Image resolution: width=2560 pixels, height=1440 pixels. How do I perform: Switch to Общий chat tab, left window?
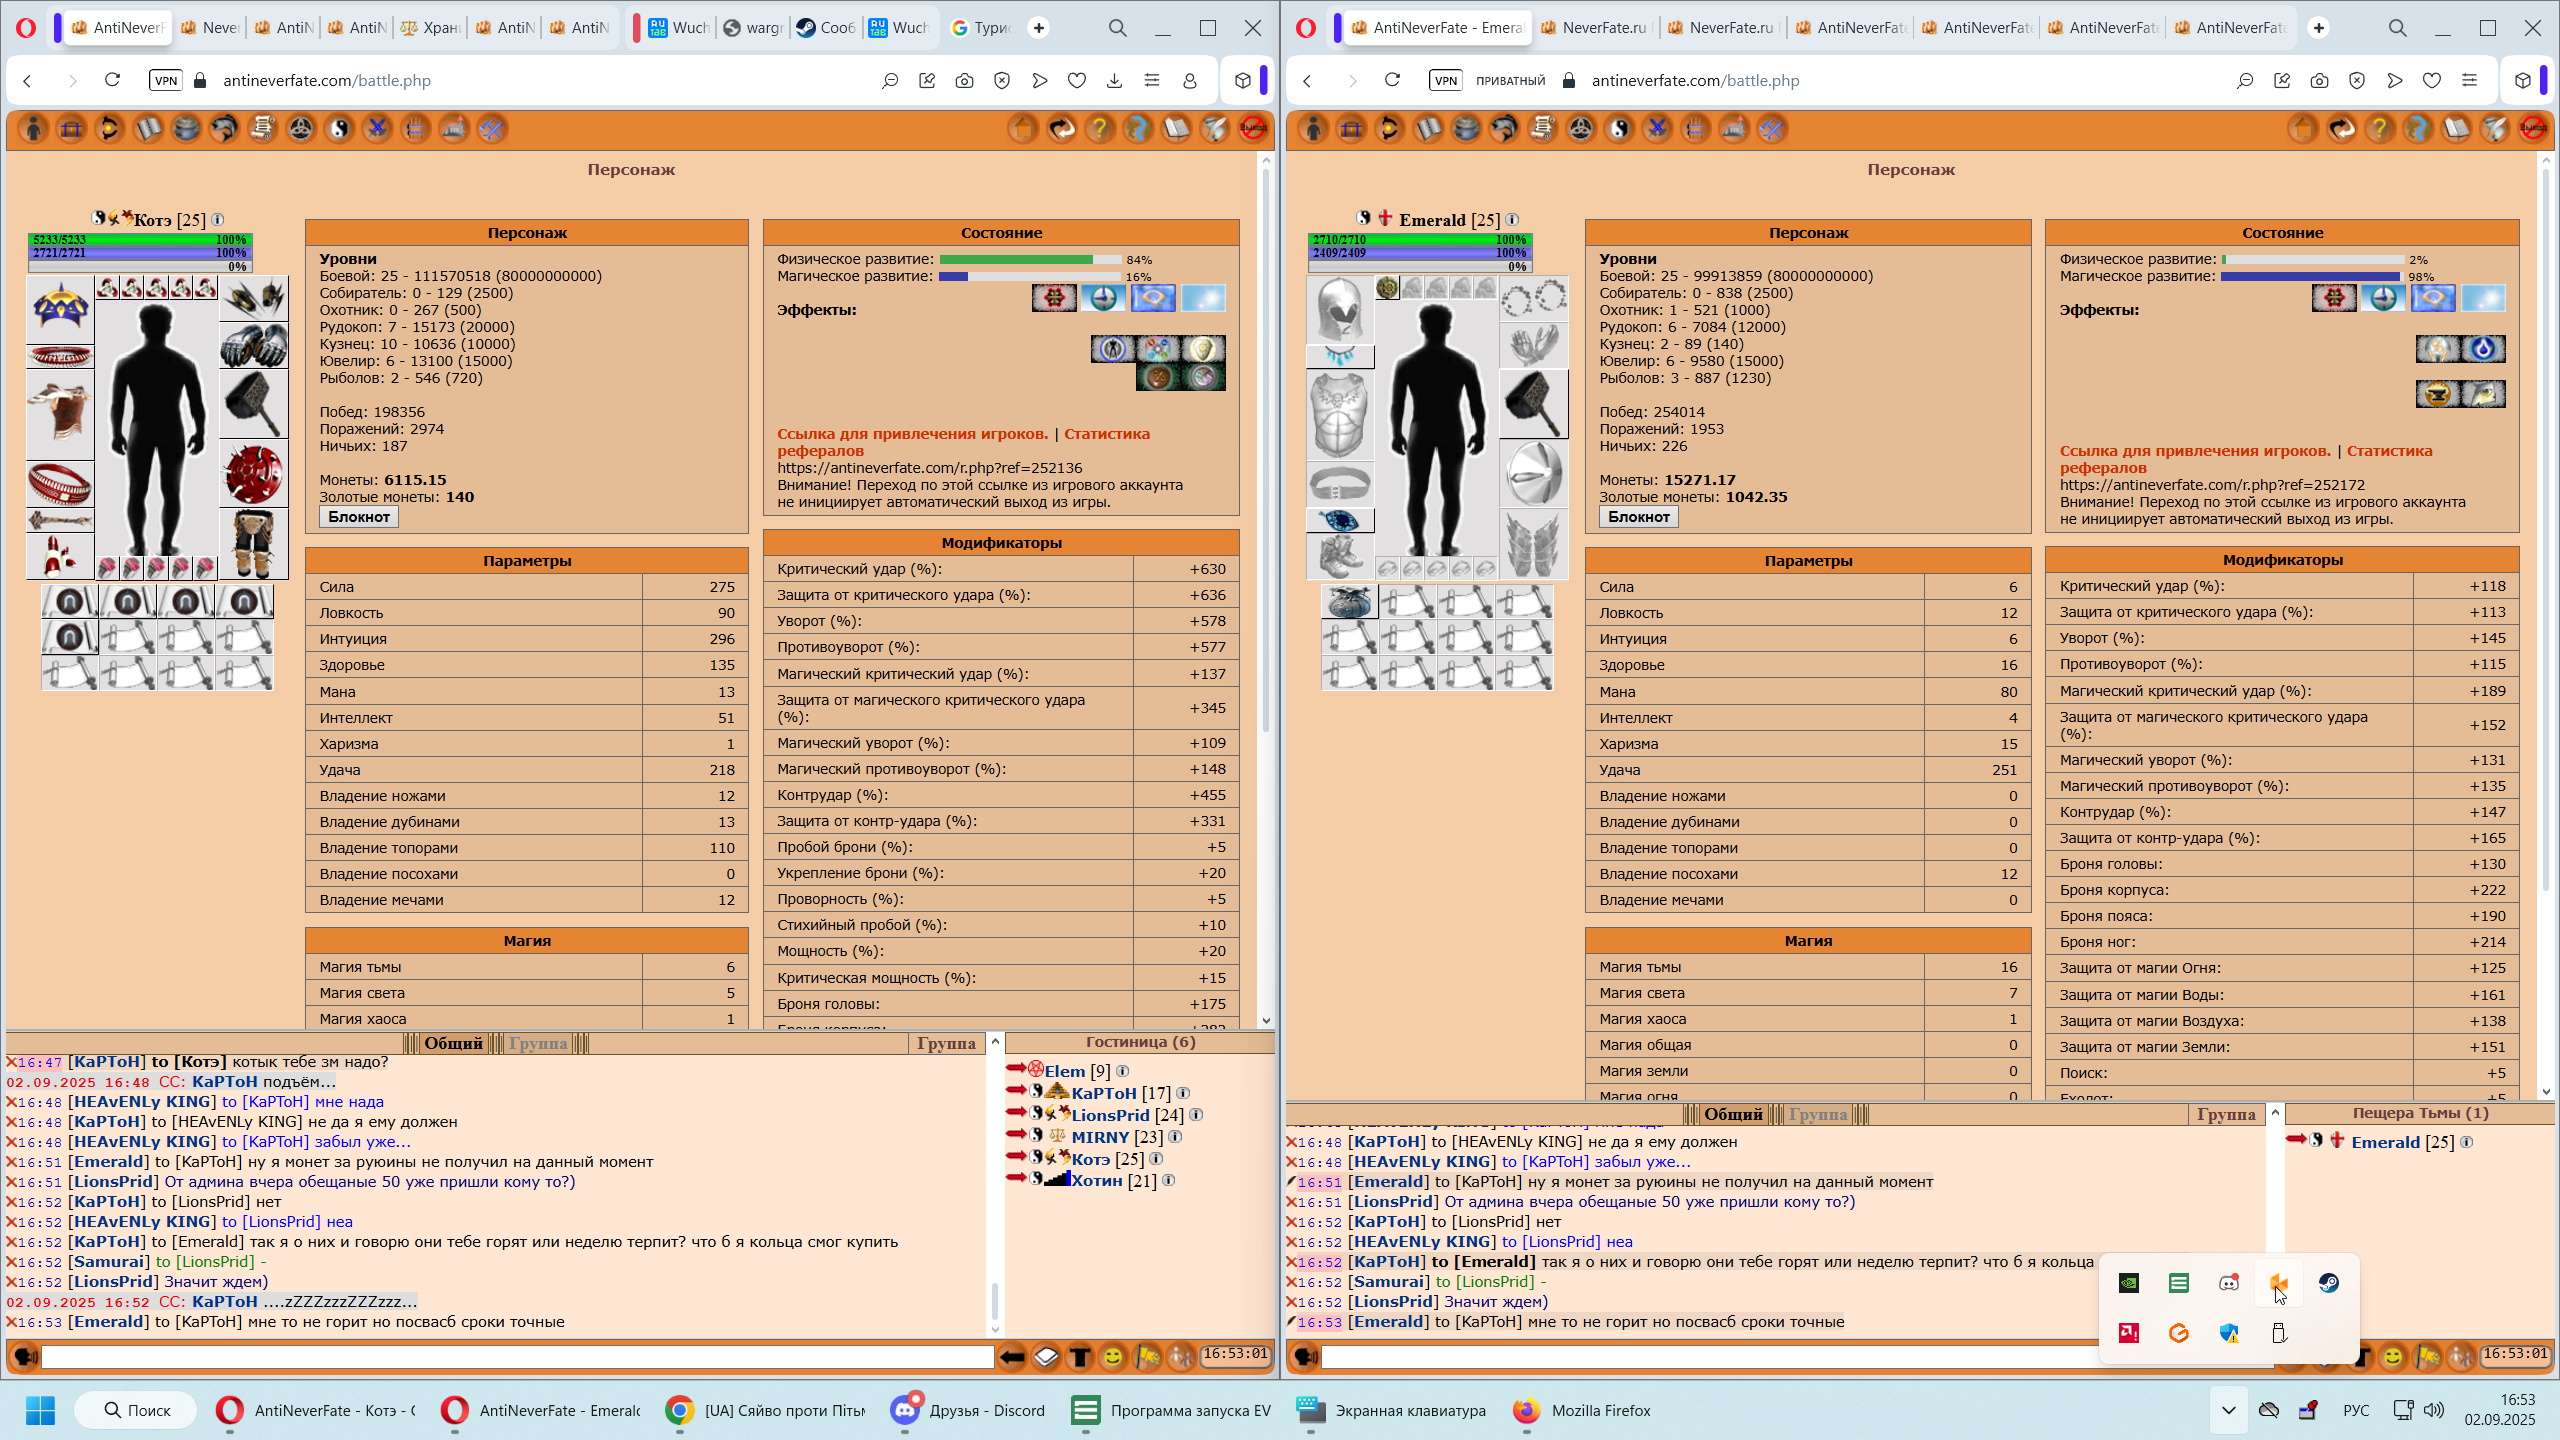(x=453, y=1043)
